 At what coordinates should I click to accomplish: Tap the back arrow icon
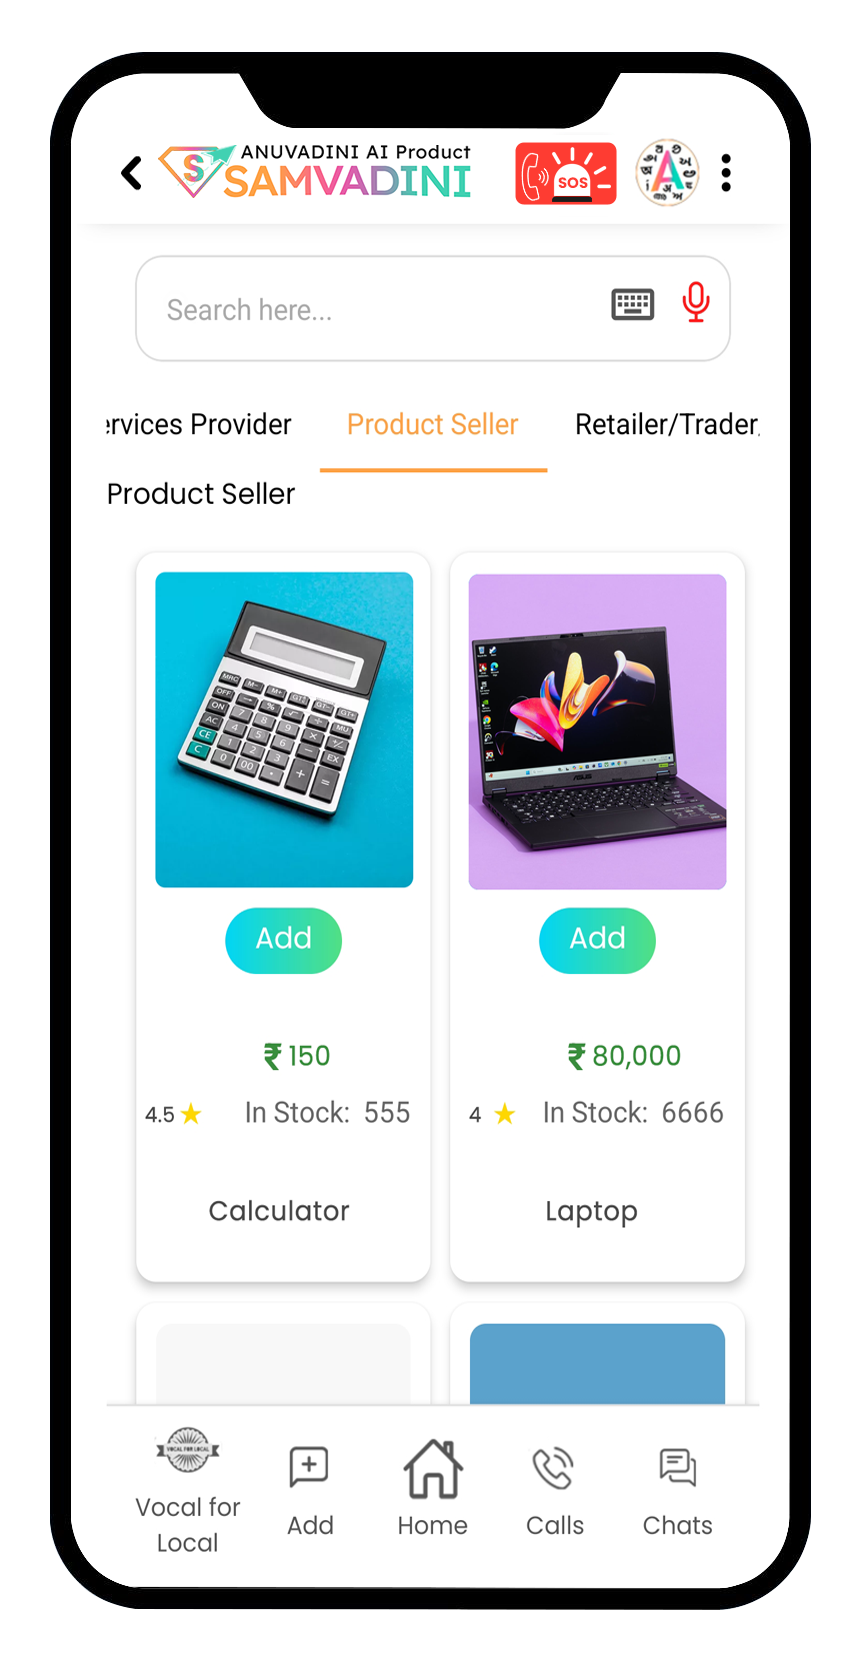coord(131,173)
